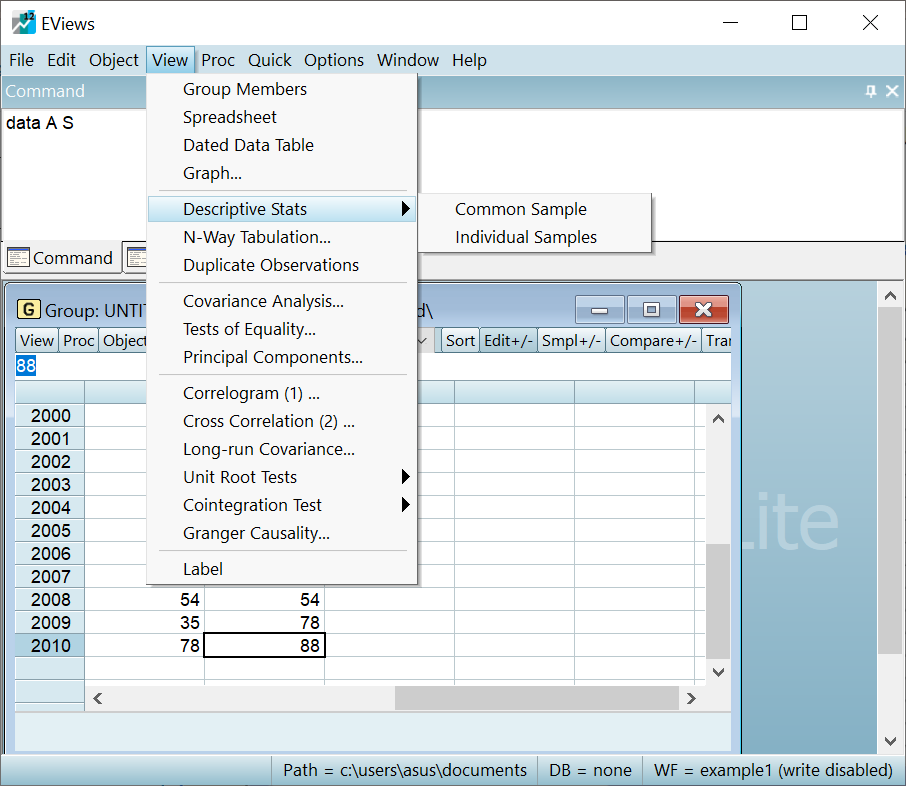The image size is (906, 786).
Task: Click the Sort button in group toolbar
Action: (x=460, y=341)
